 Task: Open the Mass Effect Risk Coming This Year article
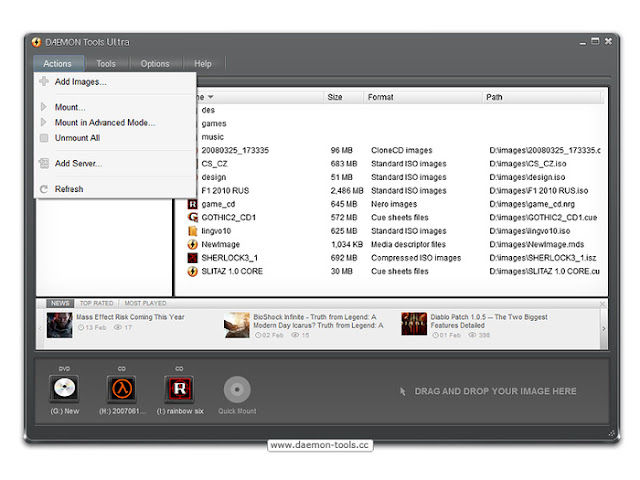[x=130, y=317]
